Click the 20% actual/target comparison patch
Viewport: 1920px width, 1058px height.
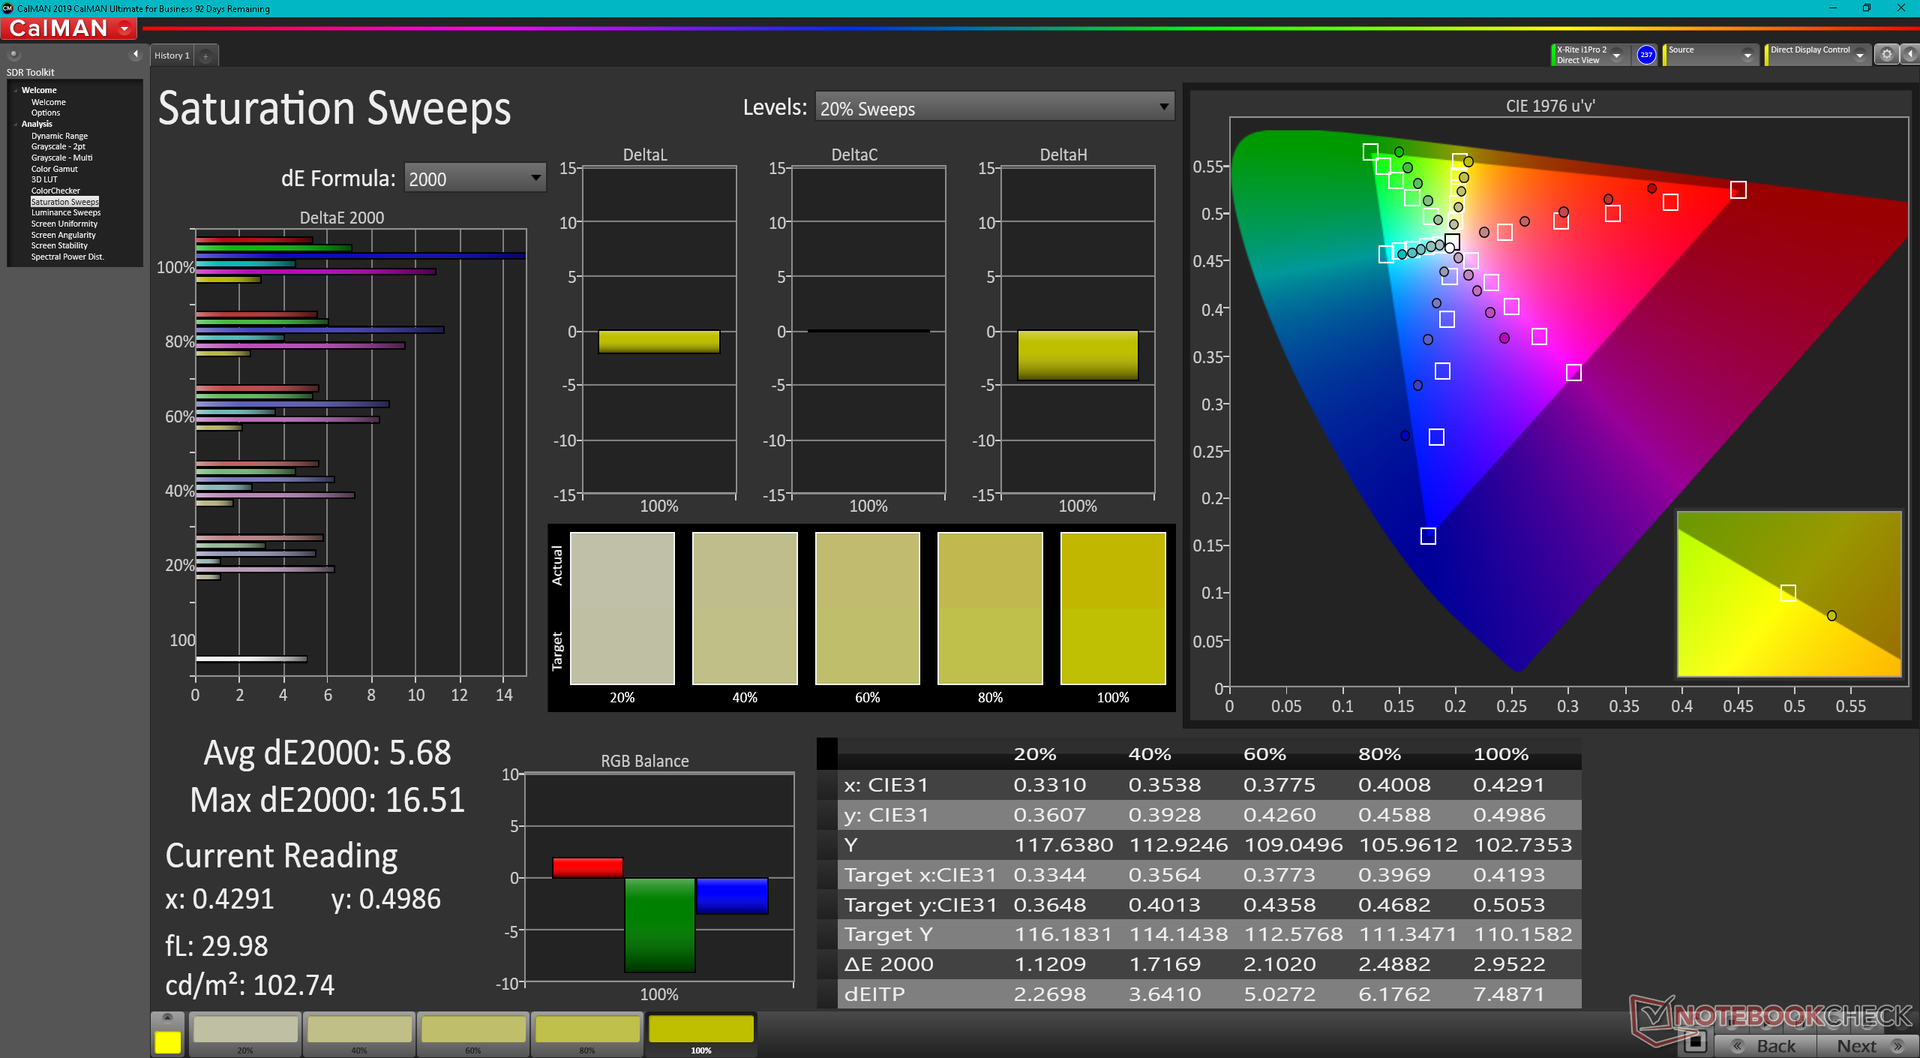[x=622, y=608]
